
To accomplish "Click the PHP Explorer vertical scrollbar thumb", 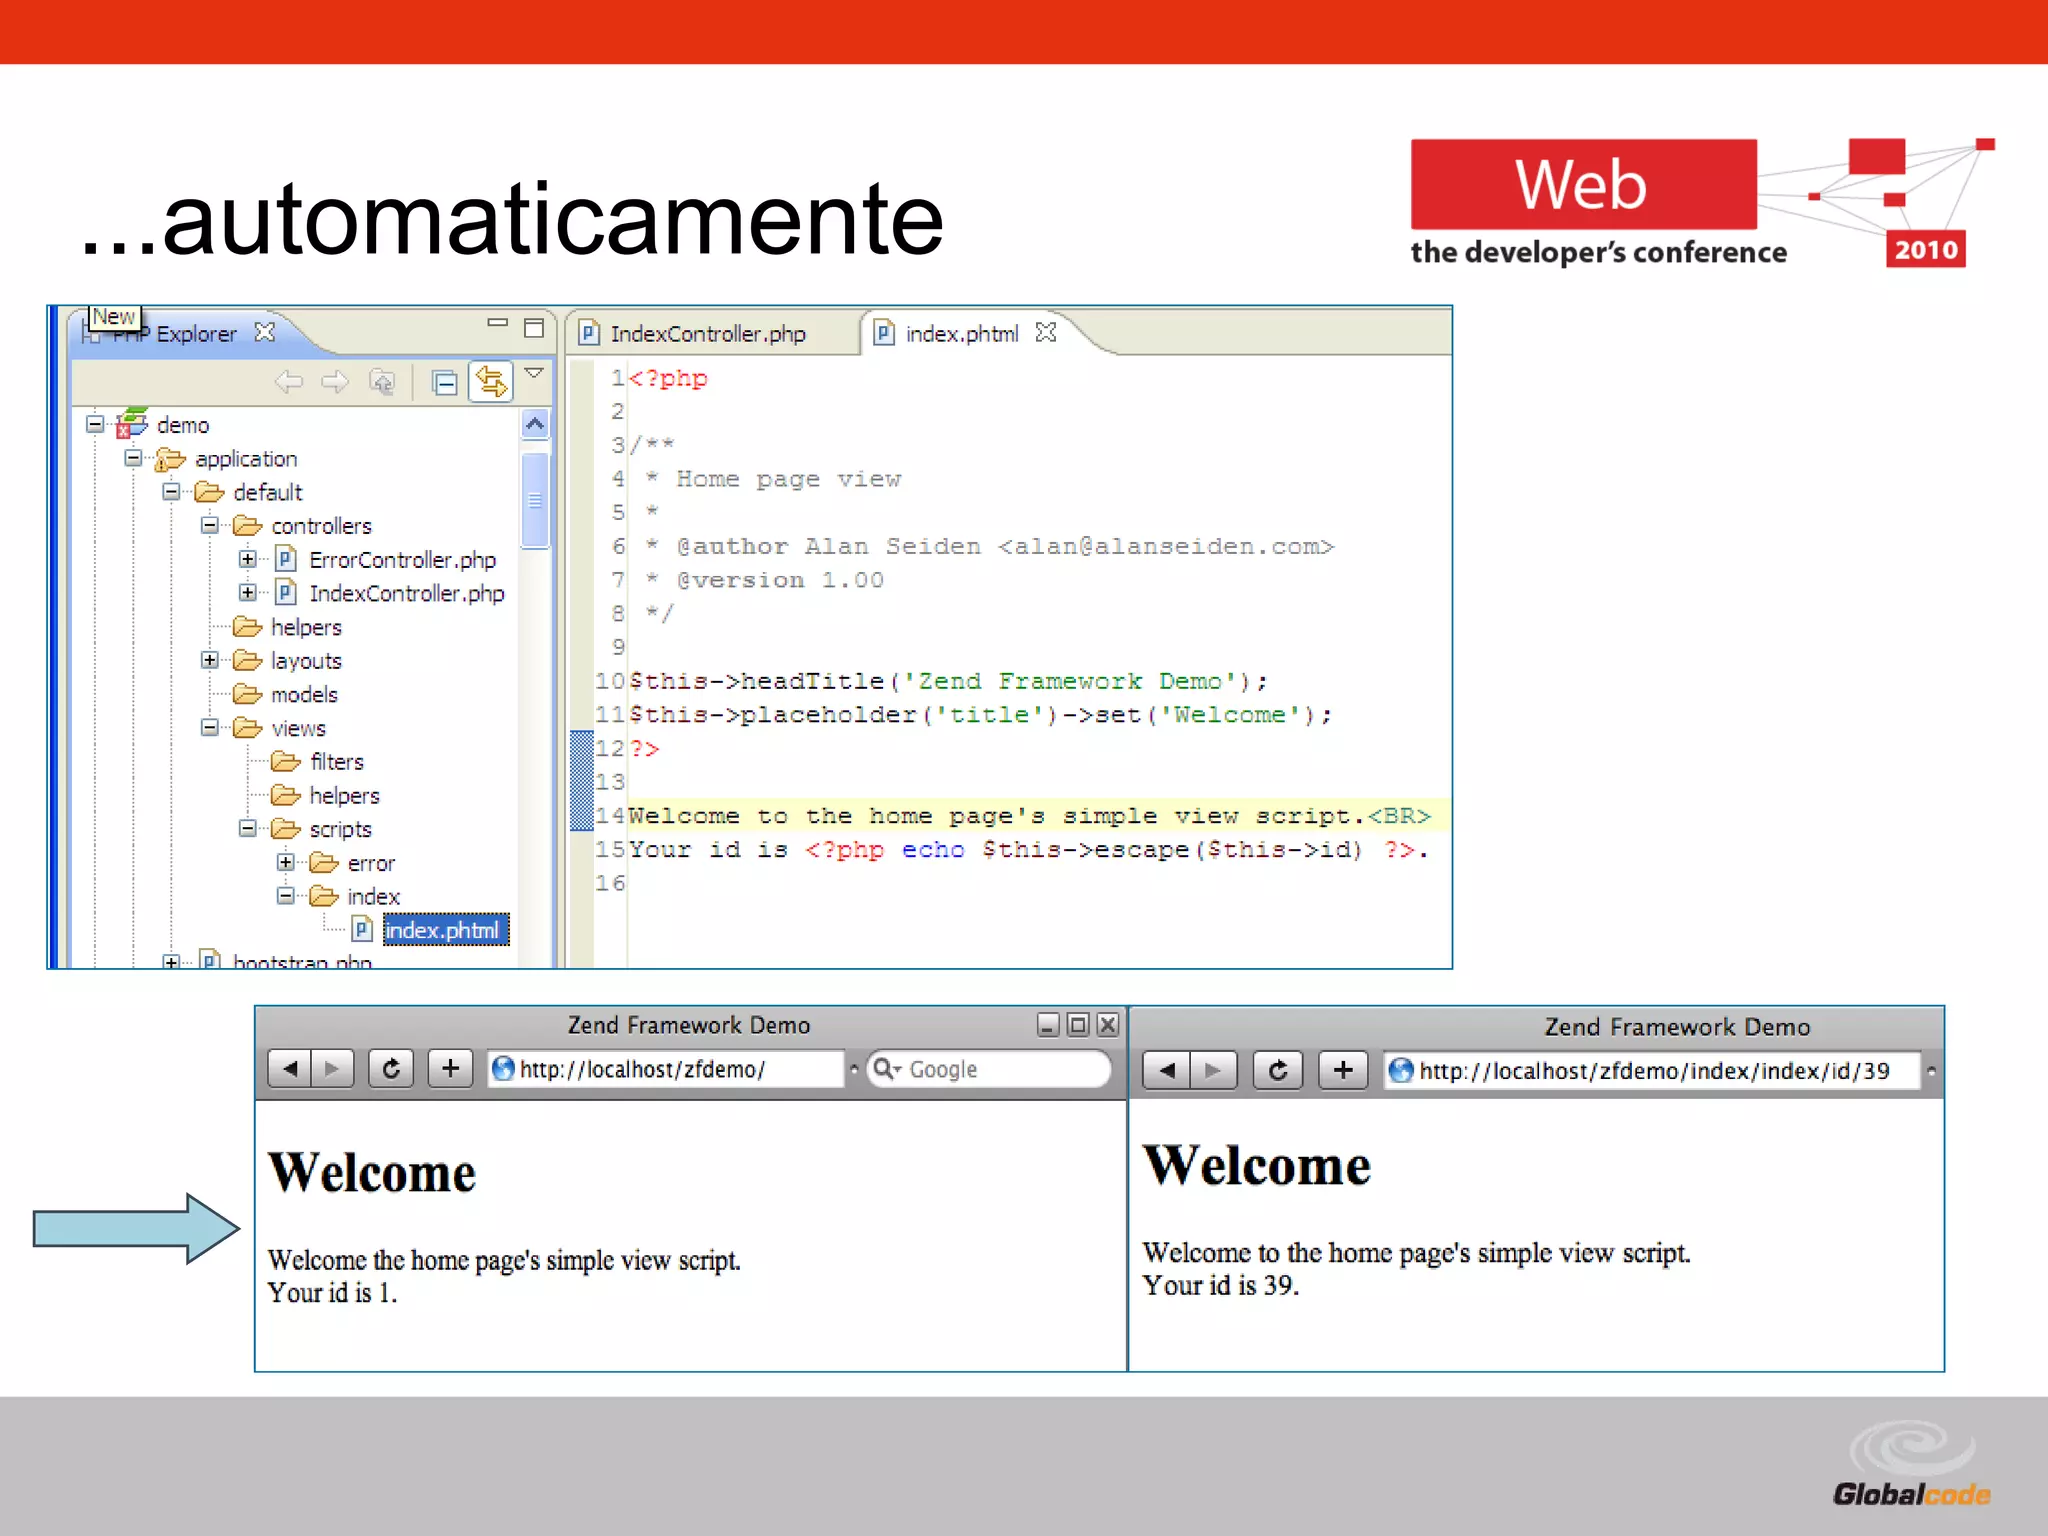I will tap(535, 500).
